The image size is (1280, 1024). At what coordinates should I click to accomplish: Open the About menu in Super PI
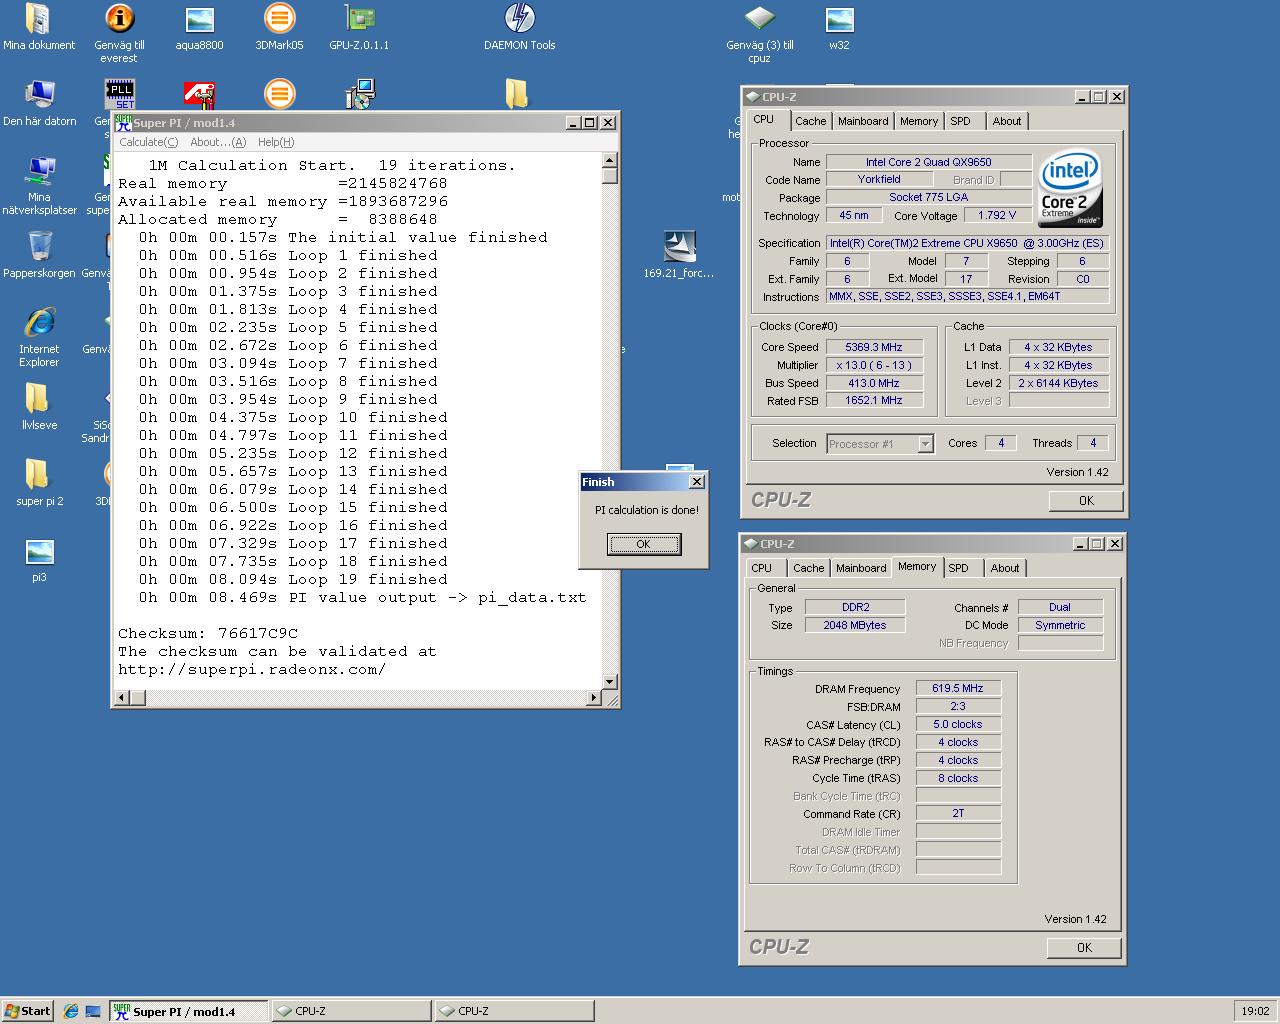217,142
